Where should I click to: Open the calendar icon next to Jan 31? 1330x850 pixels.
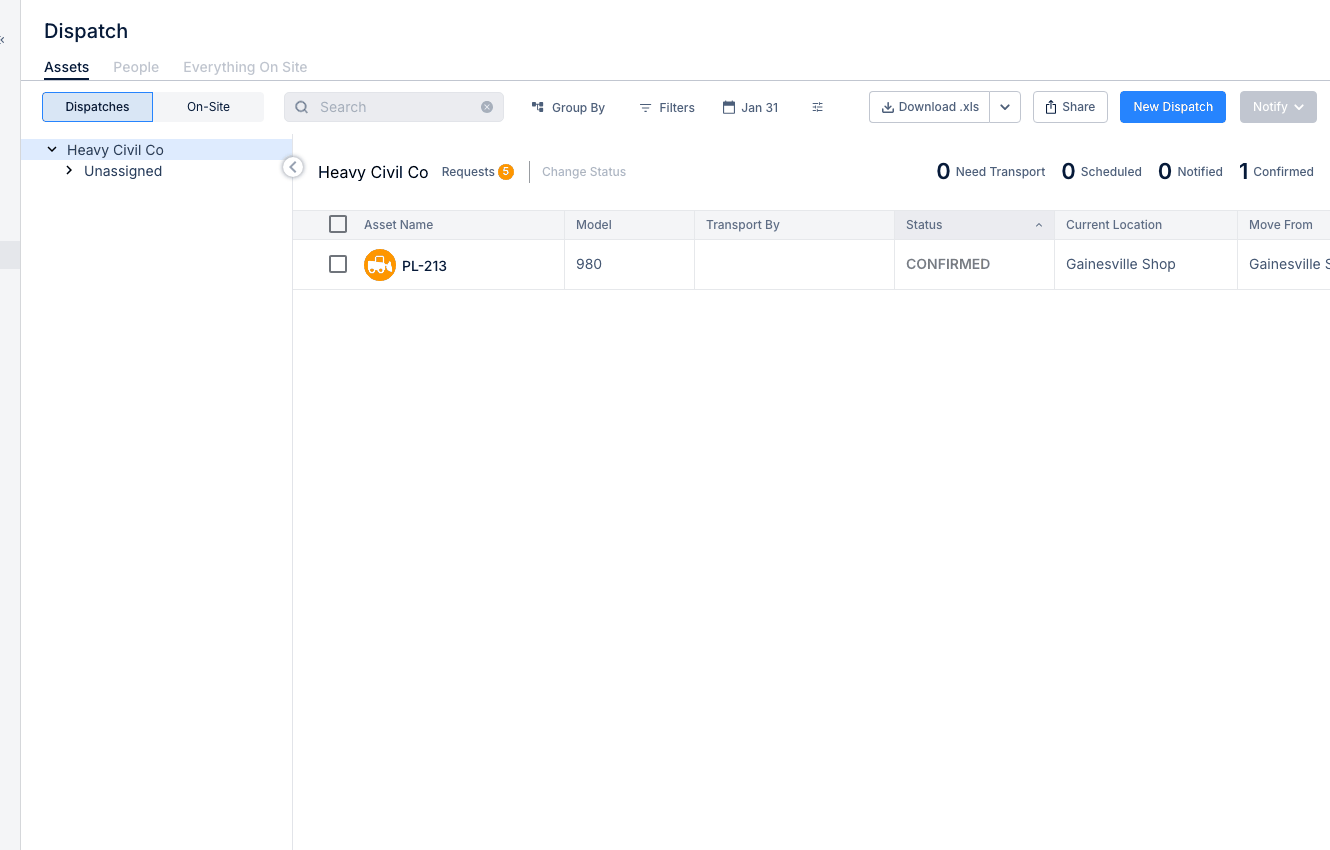click(x=729, y=107)
